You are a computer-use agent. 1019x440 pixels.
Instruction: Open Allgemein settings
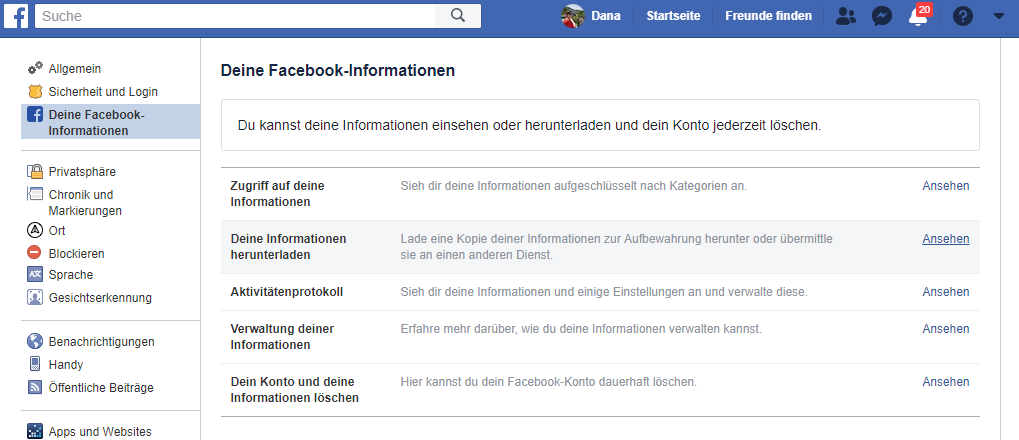coord(75,68)
